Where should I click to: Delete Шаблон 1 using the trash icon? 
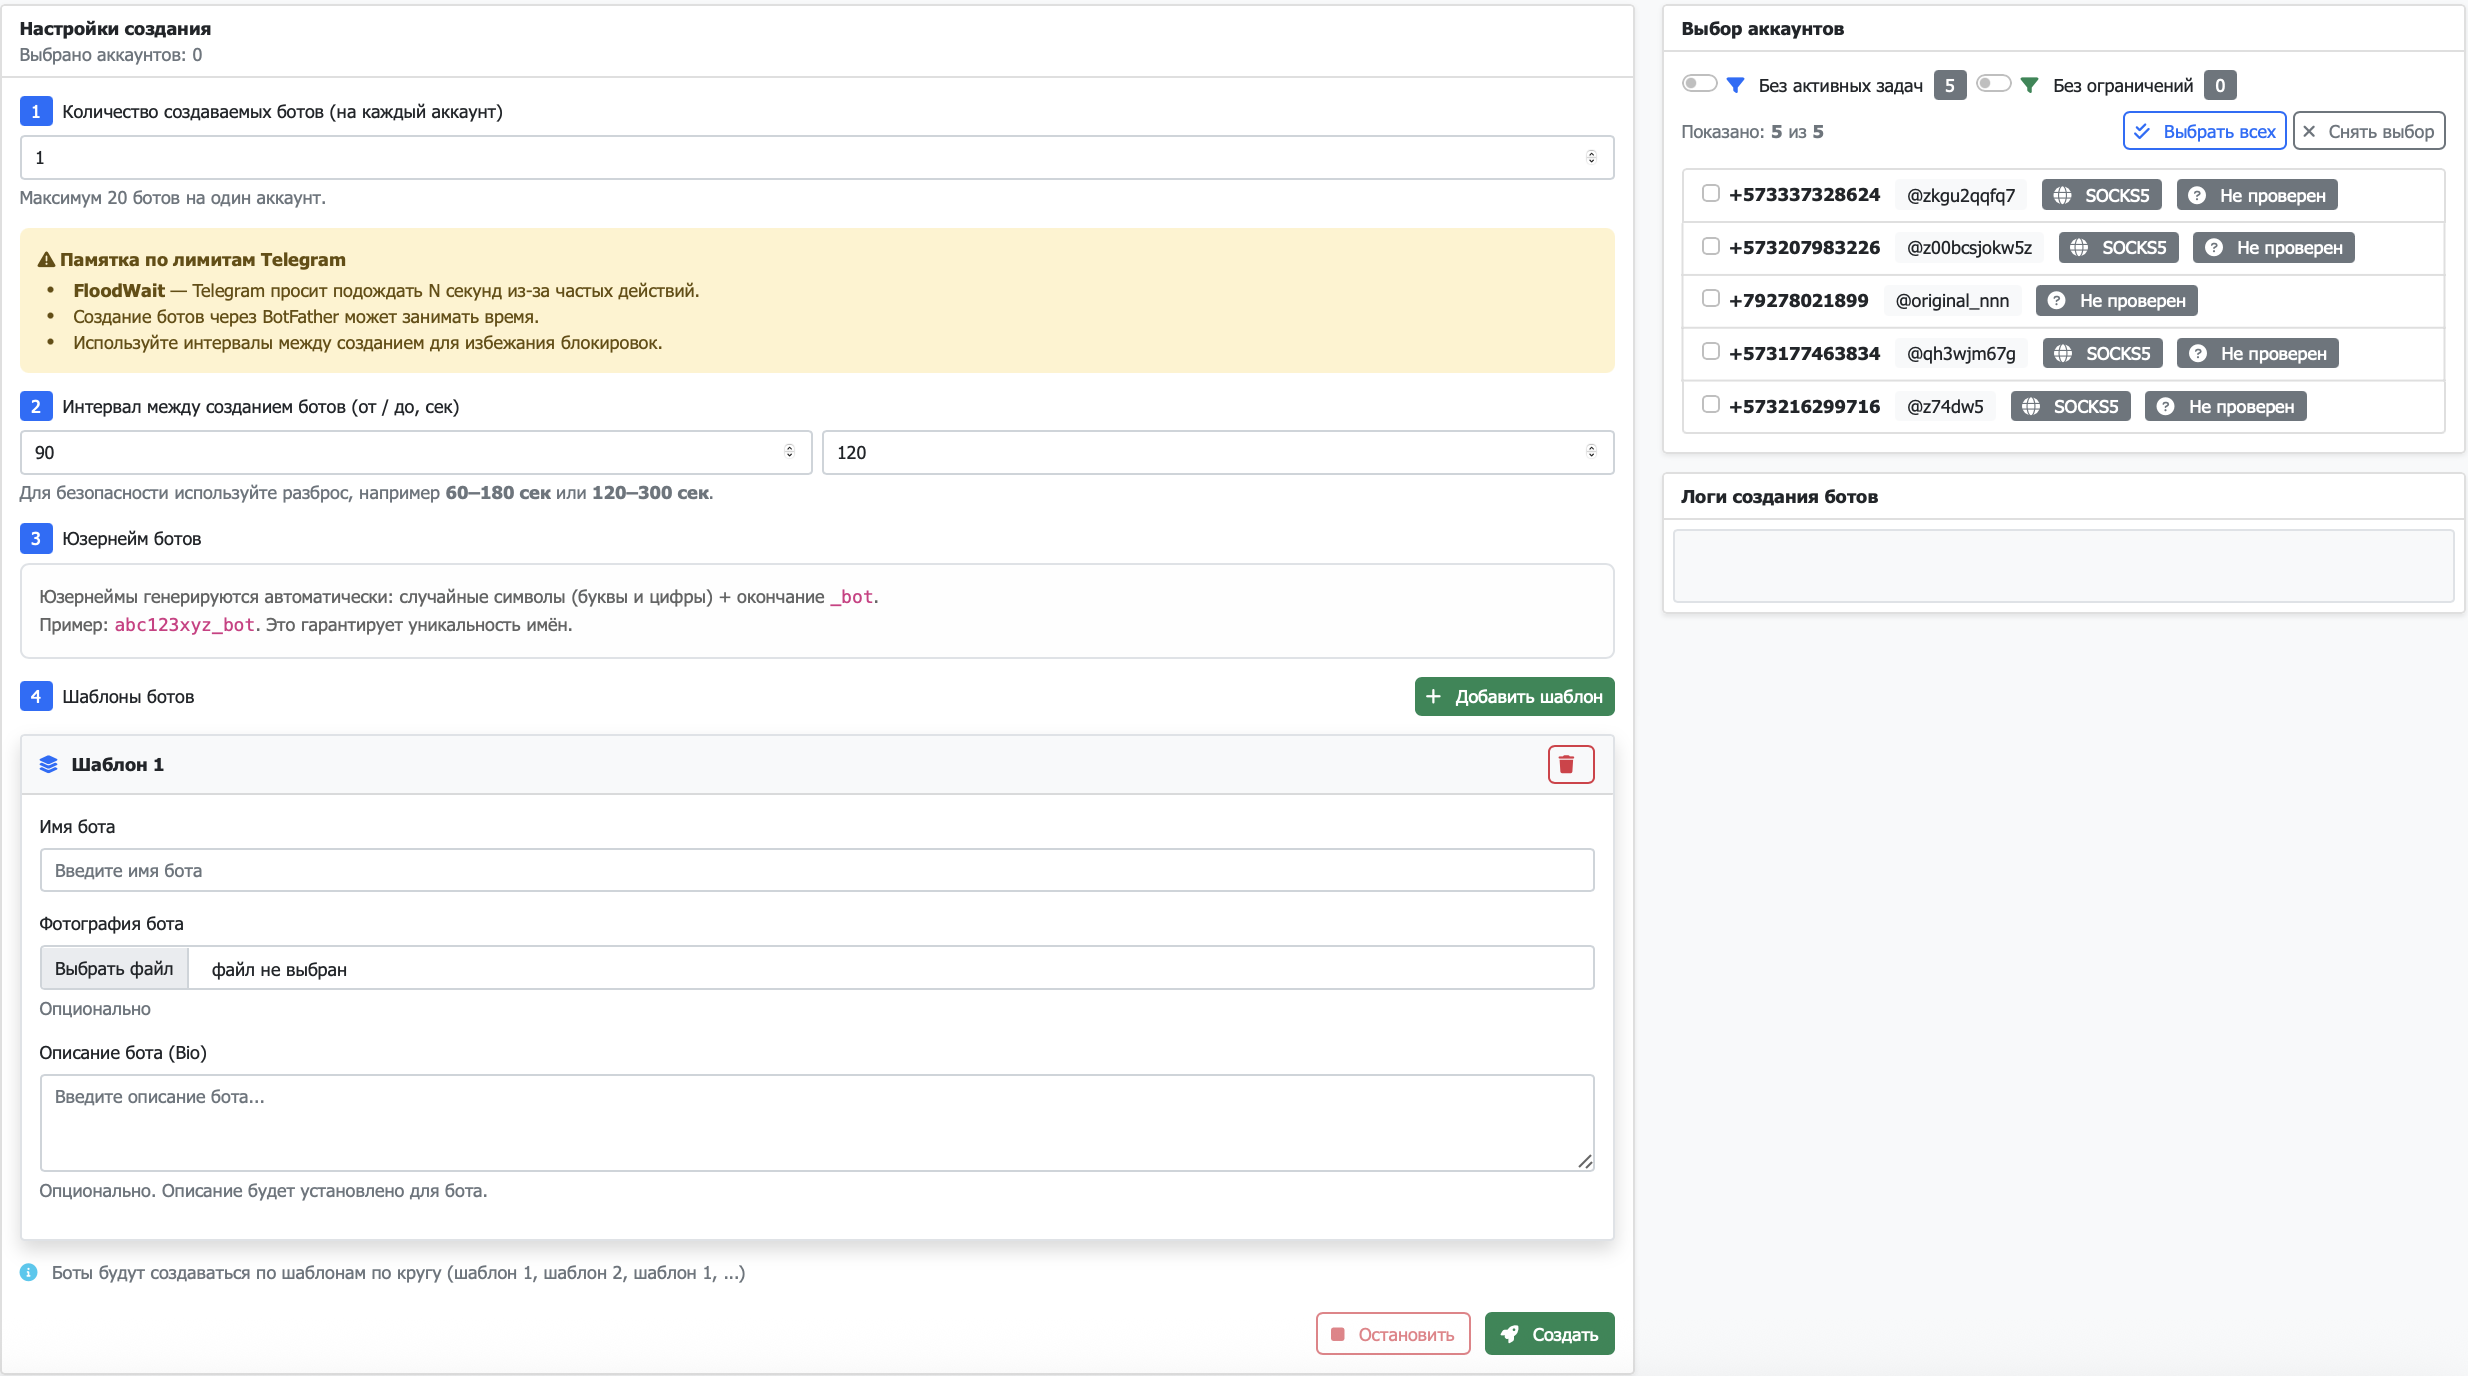click(x=1570, y=763)
